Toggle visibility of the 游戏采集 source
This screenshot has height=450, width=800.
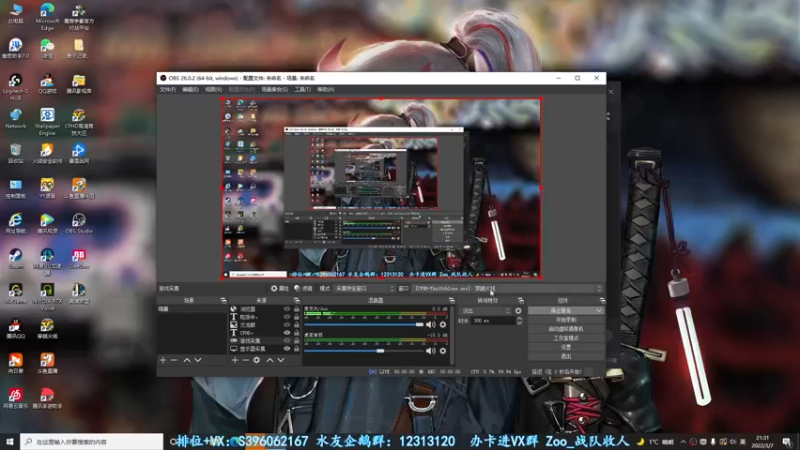[287, 341]
